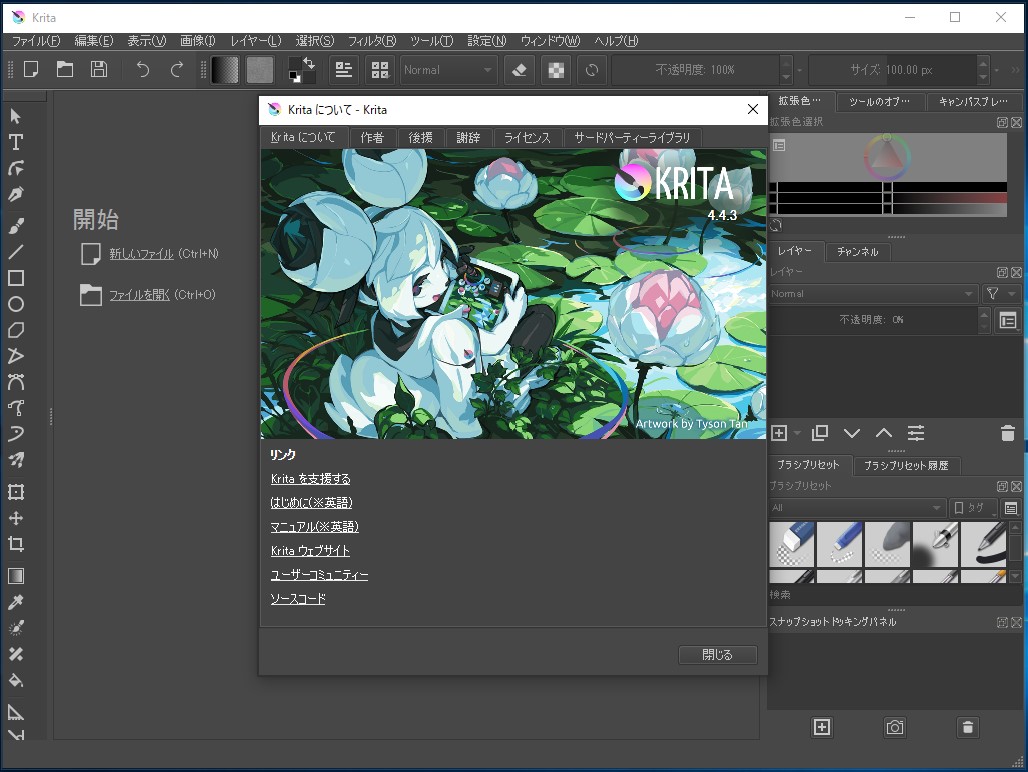1028x772 pixels.
Task: Switch to the チャンネル tab
Action: [858, 251]
